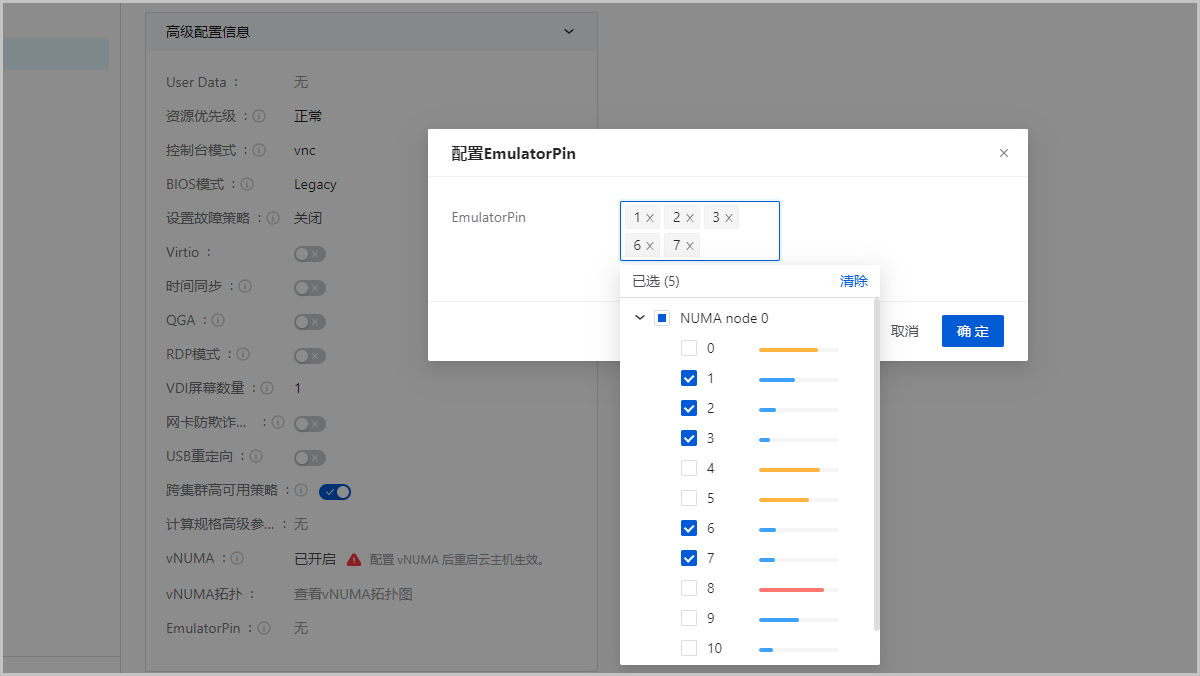This screenshot has width=1200, height=676.
Task: Collapse the NUMA node 0 tree
Action: pyautogui.click(x=640, y=318)
